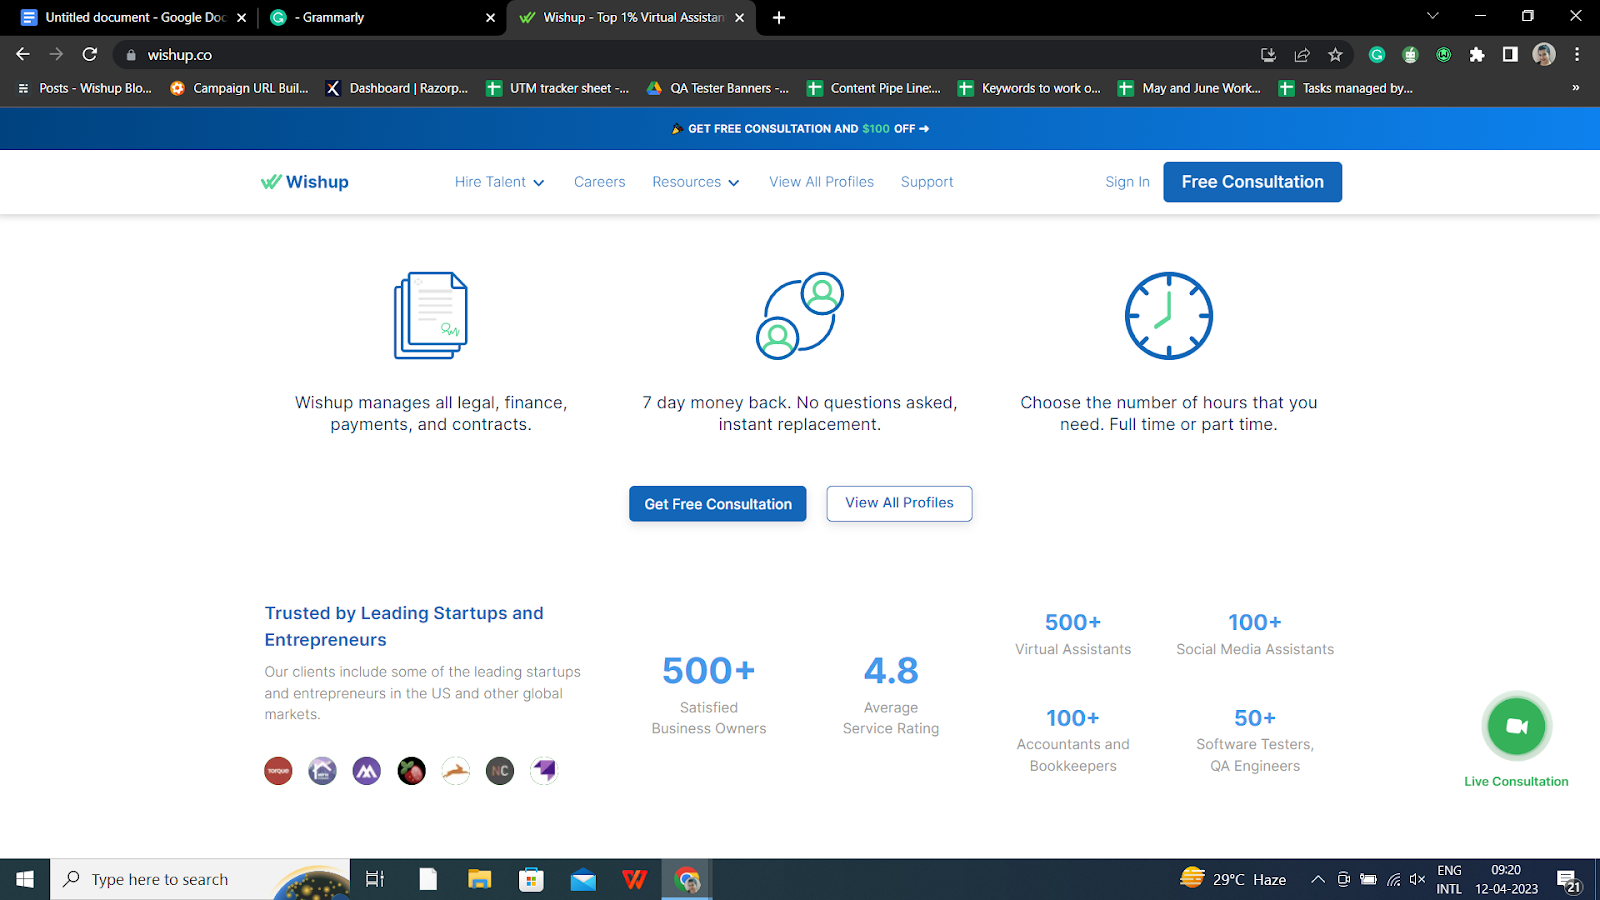The width and height of the screenshot is (1600, 900).
Task: Click the instant replacement people icon
Action: tap(800, 315)
